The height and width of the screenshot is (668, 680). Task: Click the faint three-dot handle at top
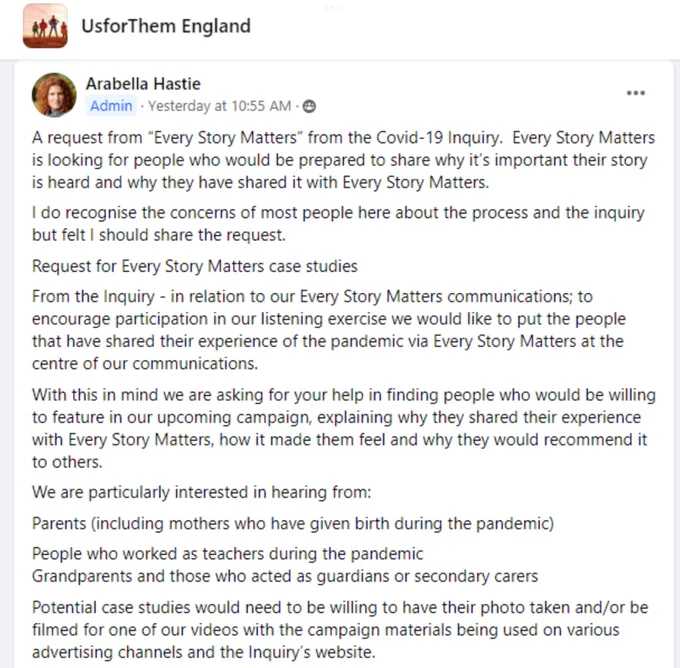tap(332, 8)
